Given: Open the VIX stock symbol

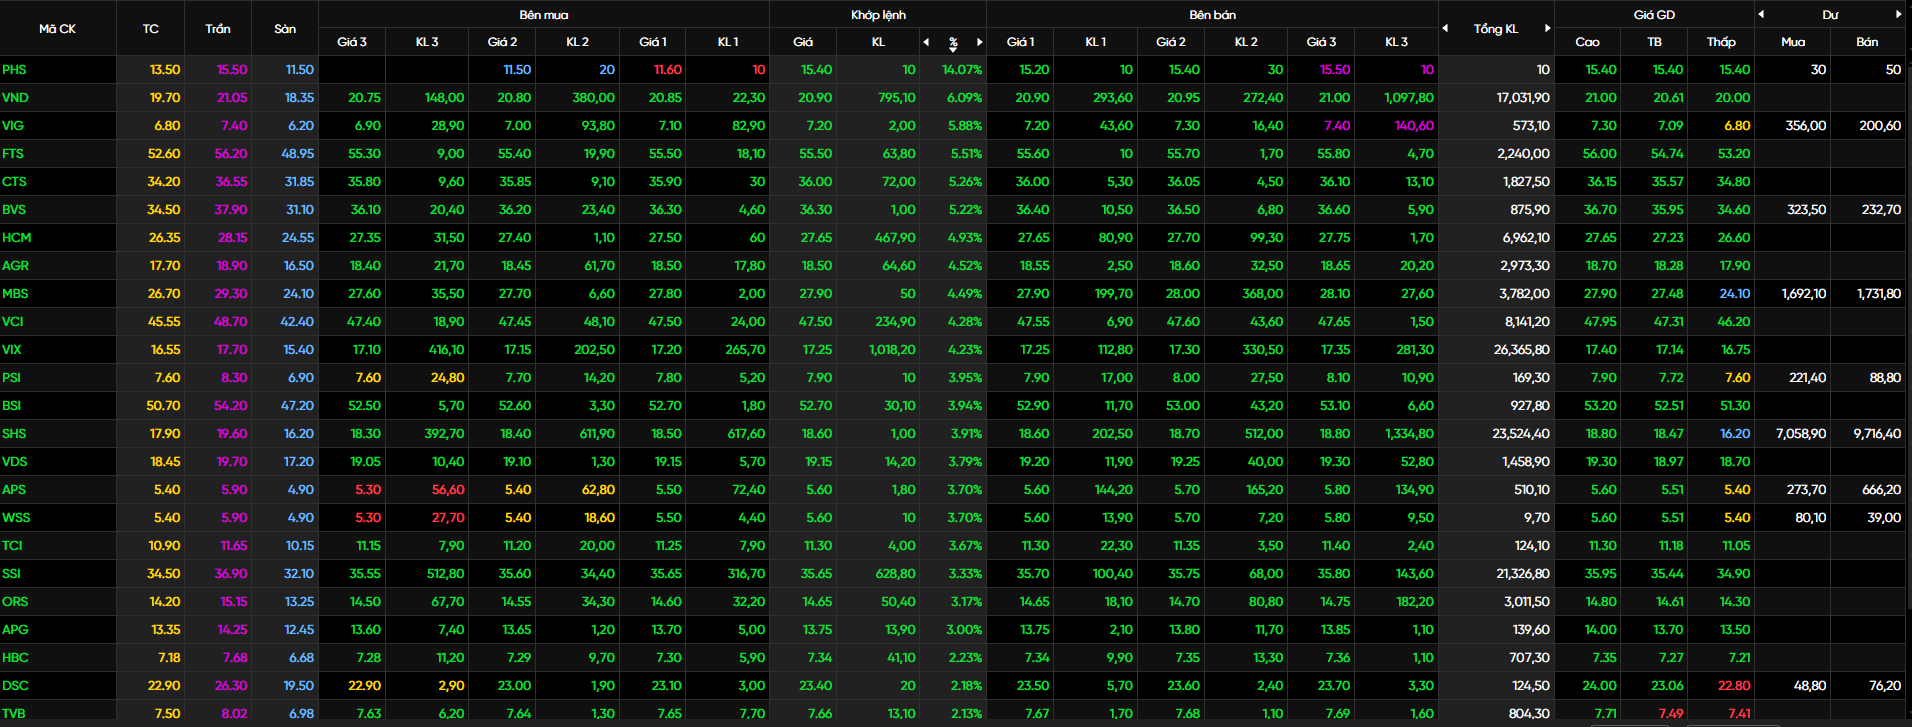Looking at the screenshot, I should tap(12, 350).
